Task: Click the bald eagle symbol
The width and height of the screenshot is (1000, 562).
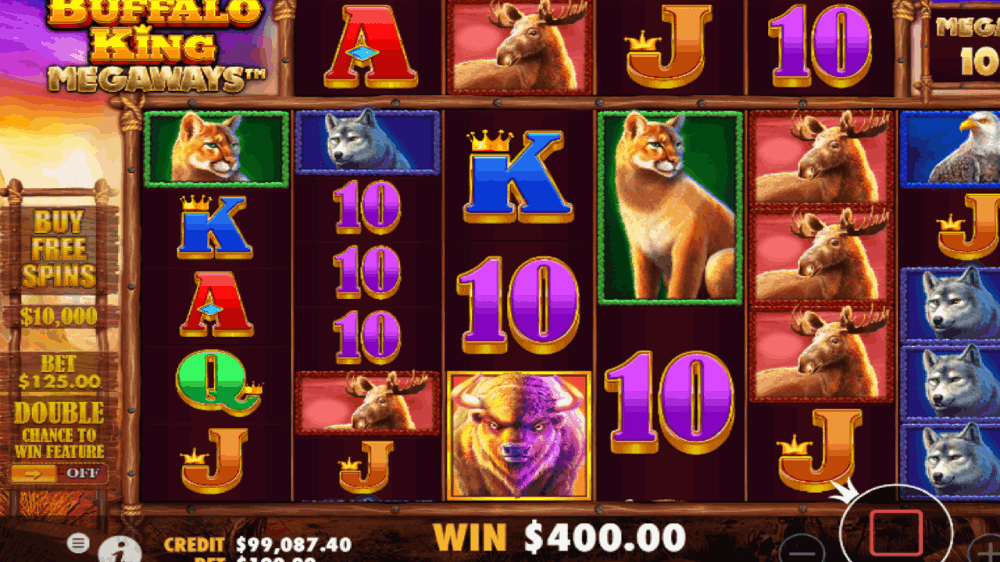Action: point(950,149)
